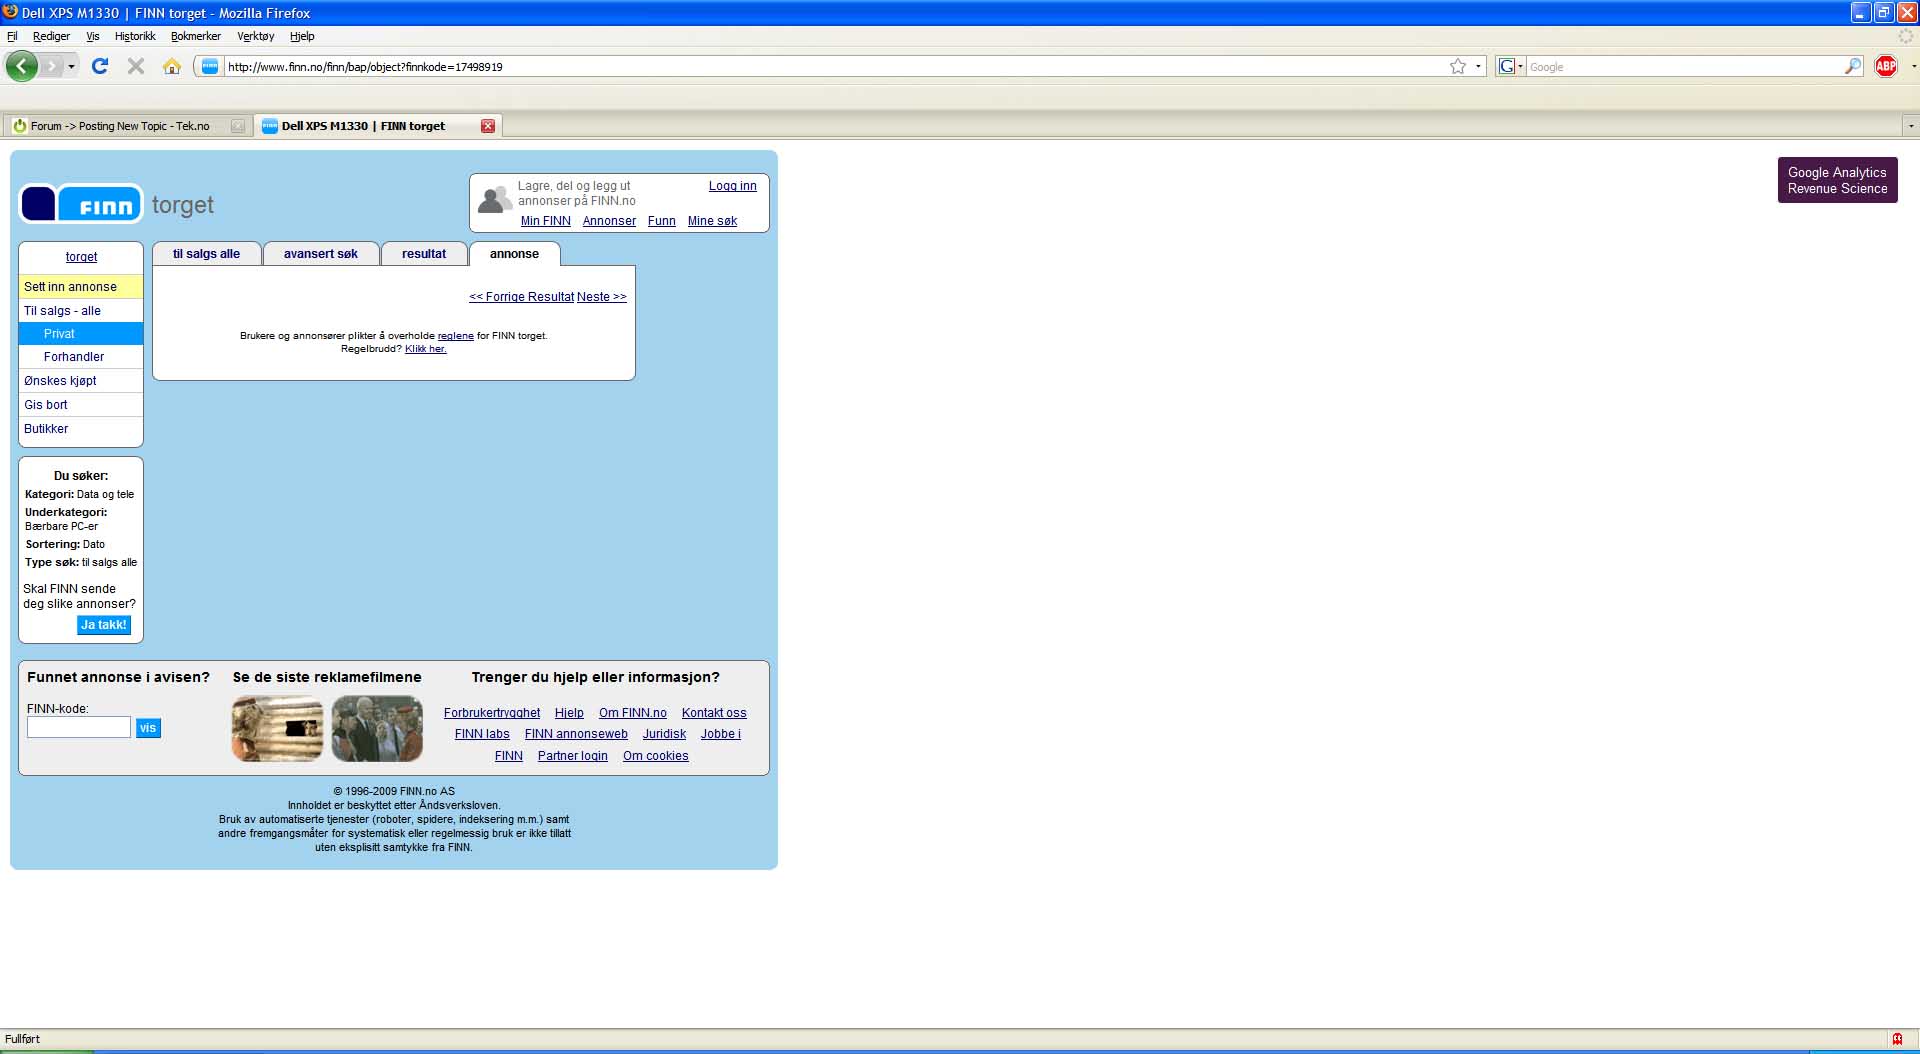Open the Annonser link in the login box
This screenshot has height=1054, width=1920.
[609, 221]
